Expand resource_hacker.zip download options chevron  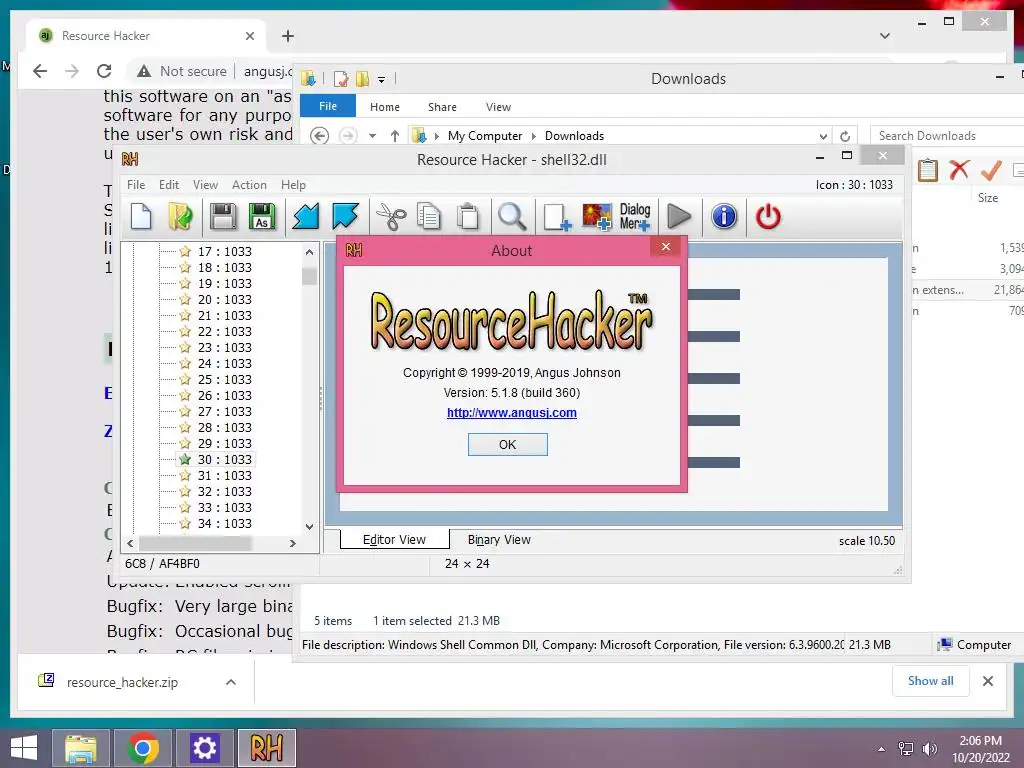pos(231,682)
